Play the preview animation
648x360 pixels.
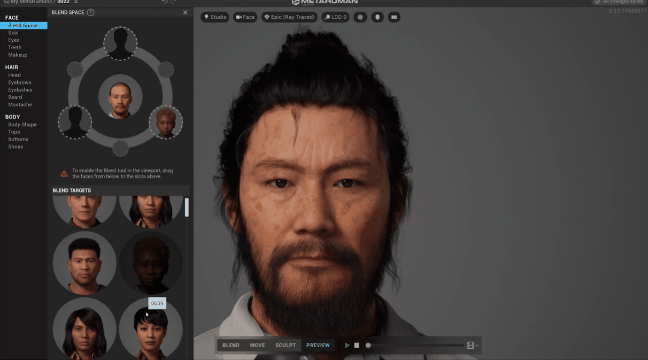click(x=347, y=345)
